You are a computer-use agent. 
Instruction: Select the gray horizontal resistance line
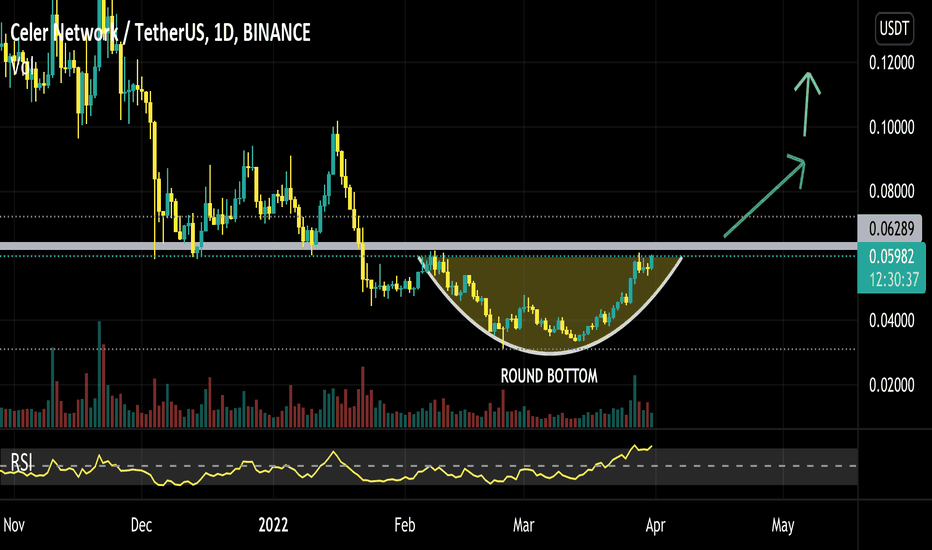pos(428,246)
